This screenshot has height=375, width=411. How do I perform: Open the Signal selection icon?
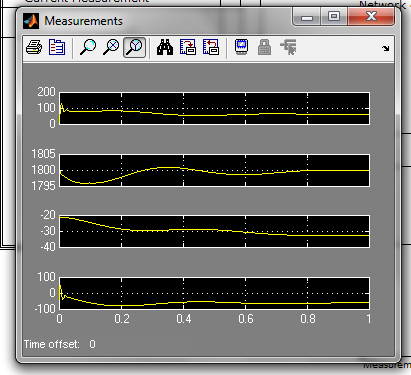288,47
